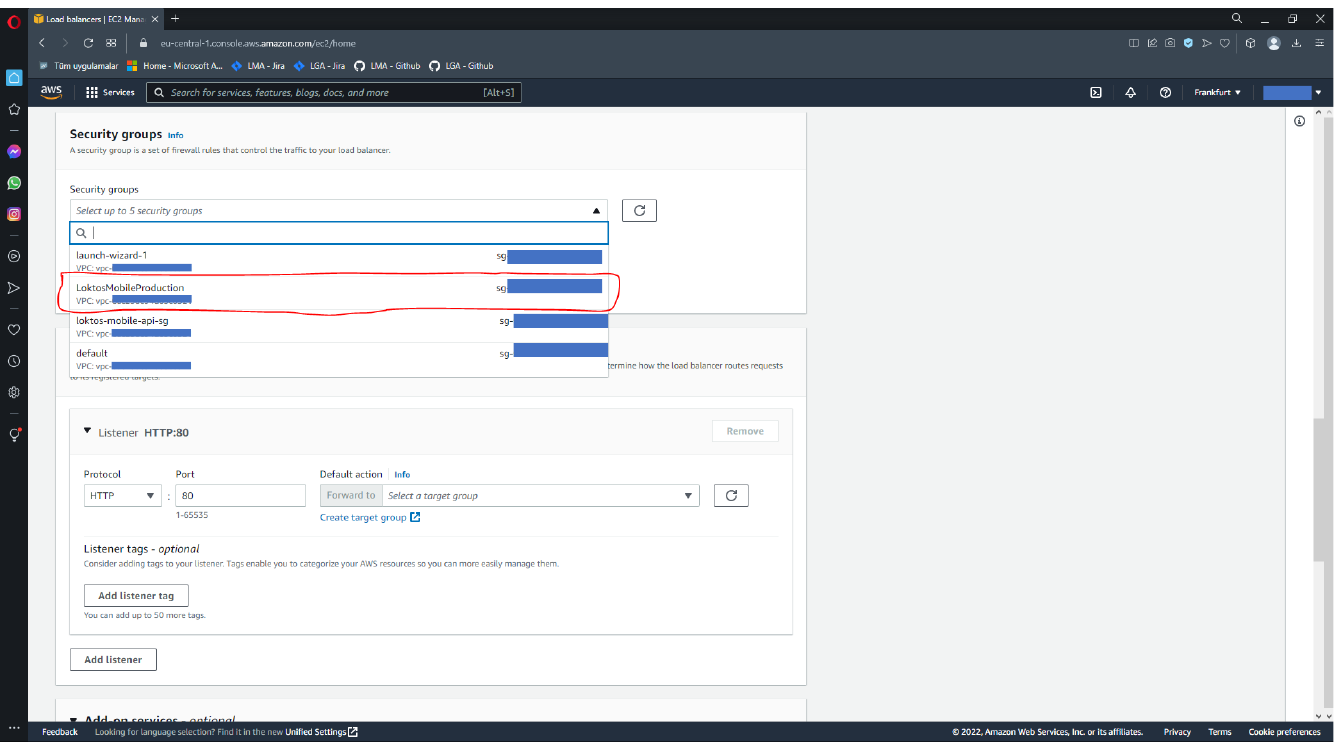1334x750 pixels.
Task: Open bookmarks star in the Opera sidebar
Action: coord(14,109)
